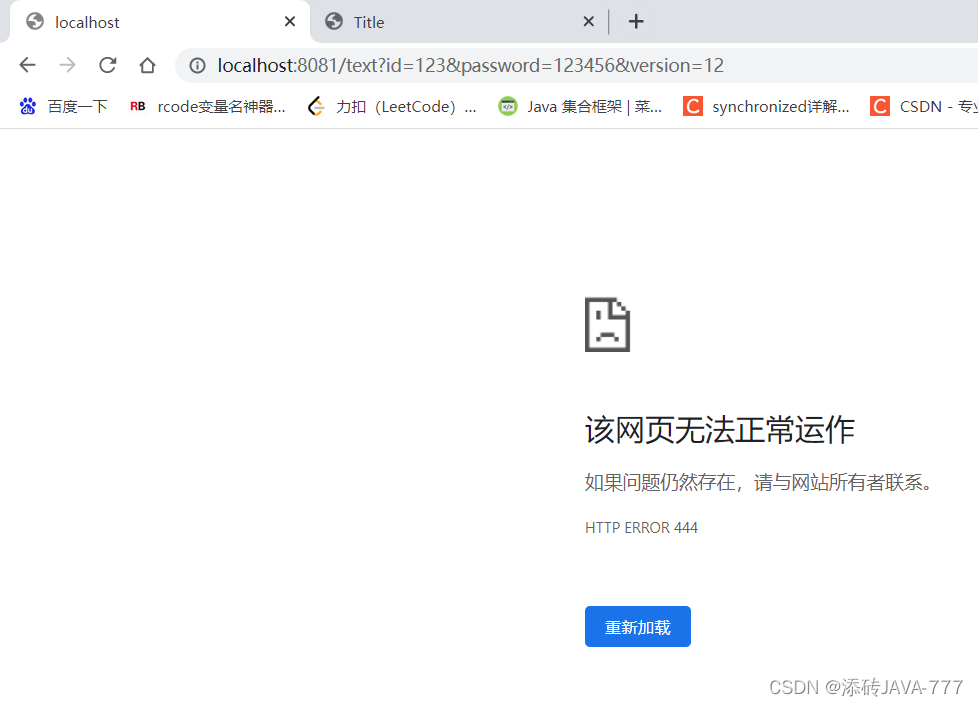
Task: Open the CSDN - 专业 bookmark
Action: (923, 107)
